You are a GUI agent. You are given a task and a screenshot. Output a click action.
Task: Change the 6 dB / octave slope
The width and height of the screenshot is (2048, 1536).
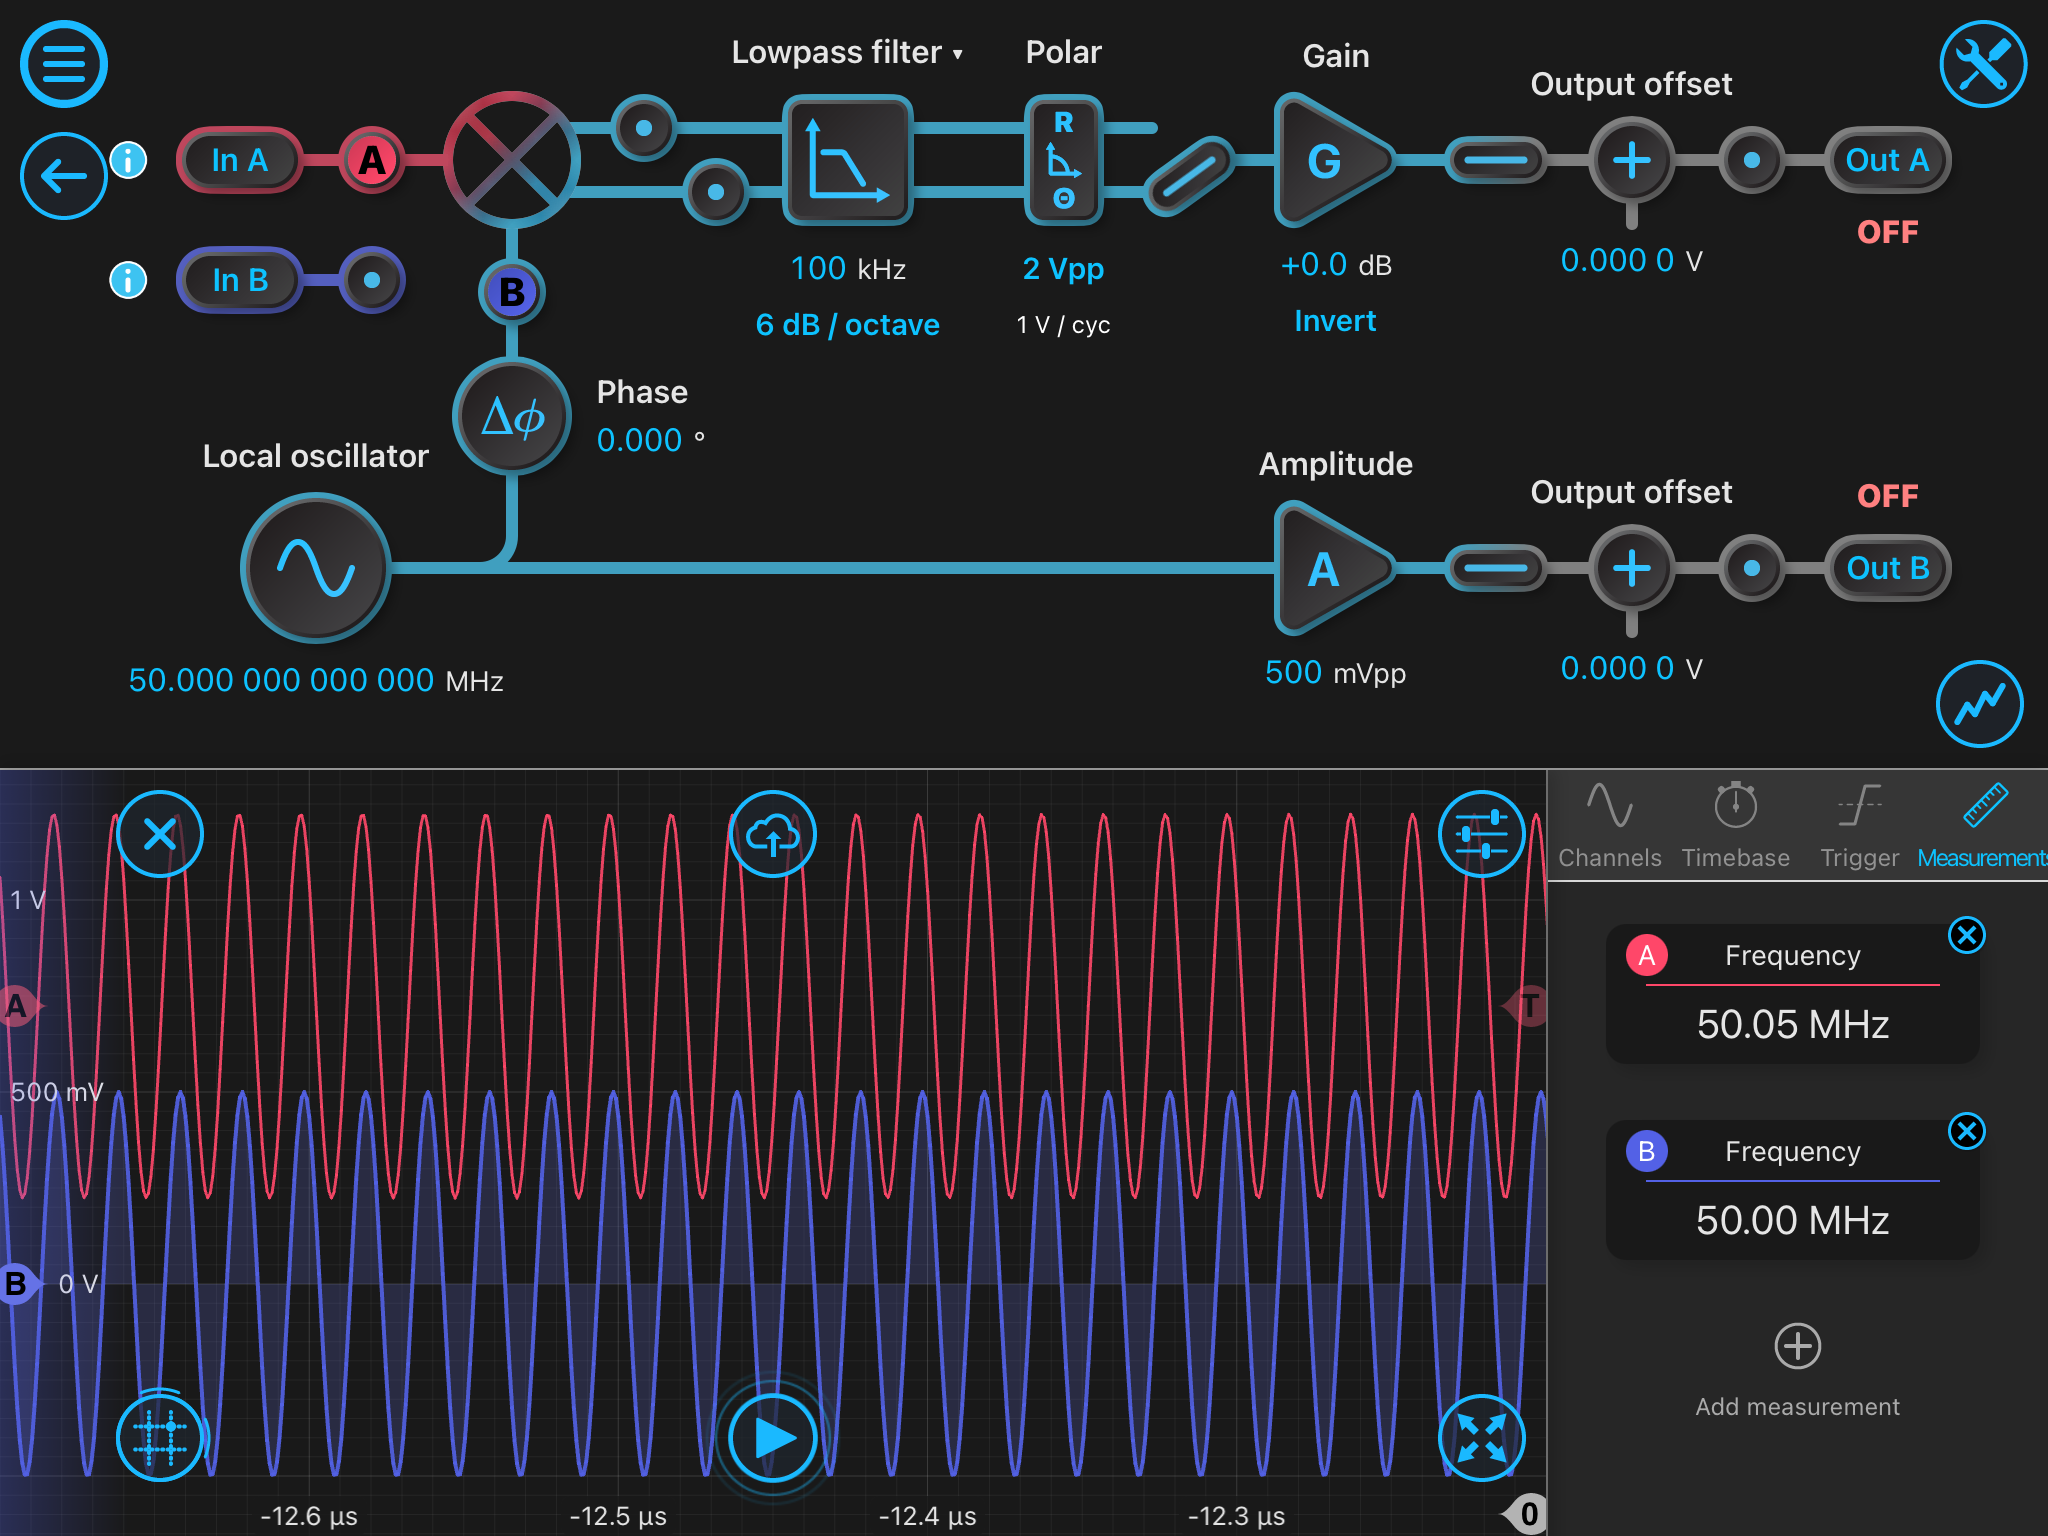pyautogui.click(x=847, y=325)
